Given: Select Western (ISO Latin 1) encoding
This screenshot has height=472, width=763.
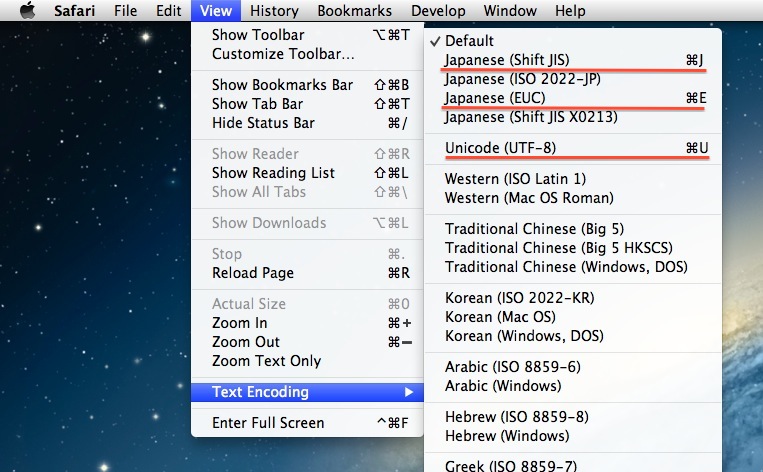Looking at the screenshot, I should coord(573,179).
